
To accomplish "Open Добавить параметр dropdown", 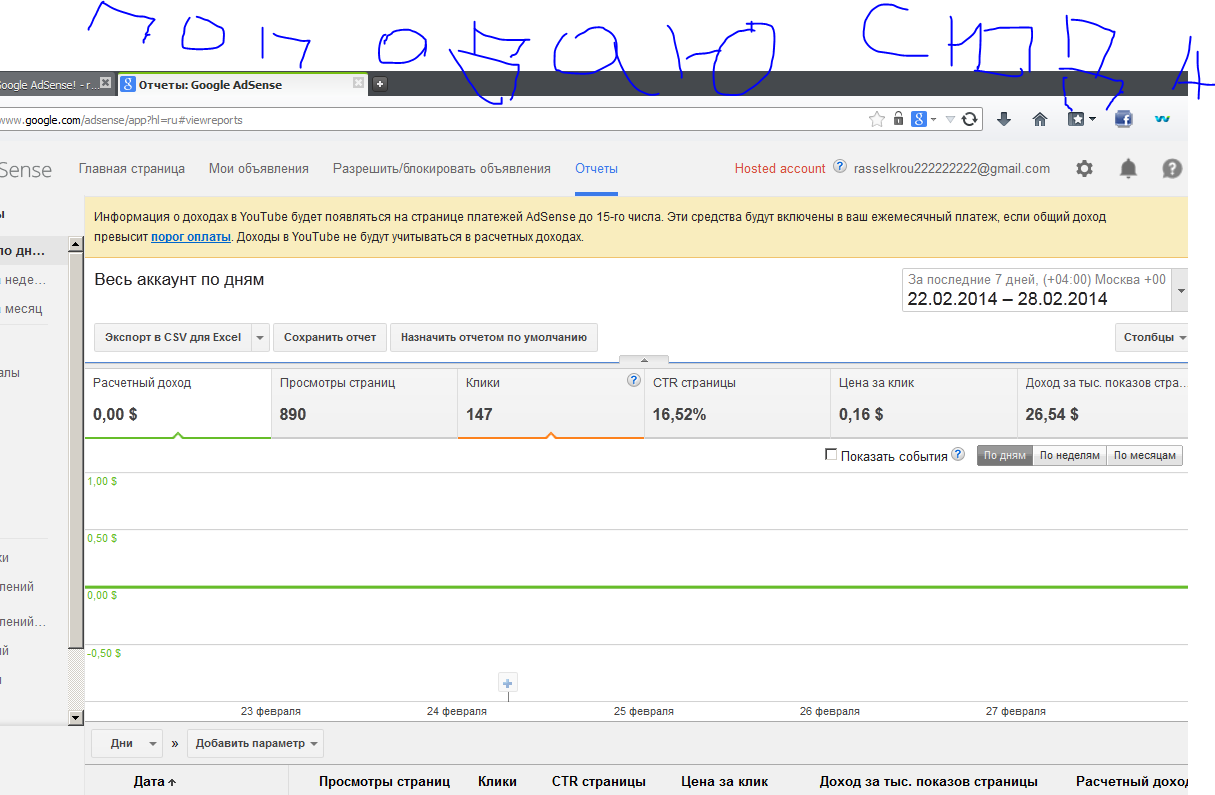I will [255, 743].
